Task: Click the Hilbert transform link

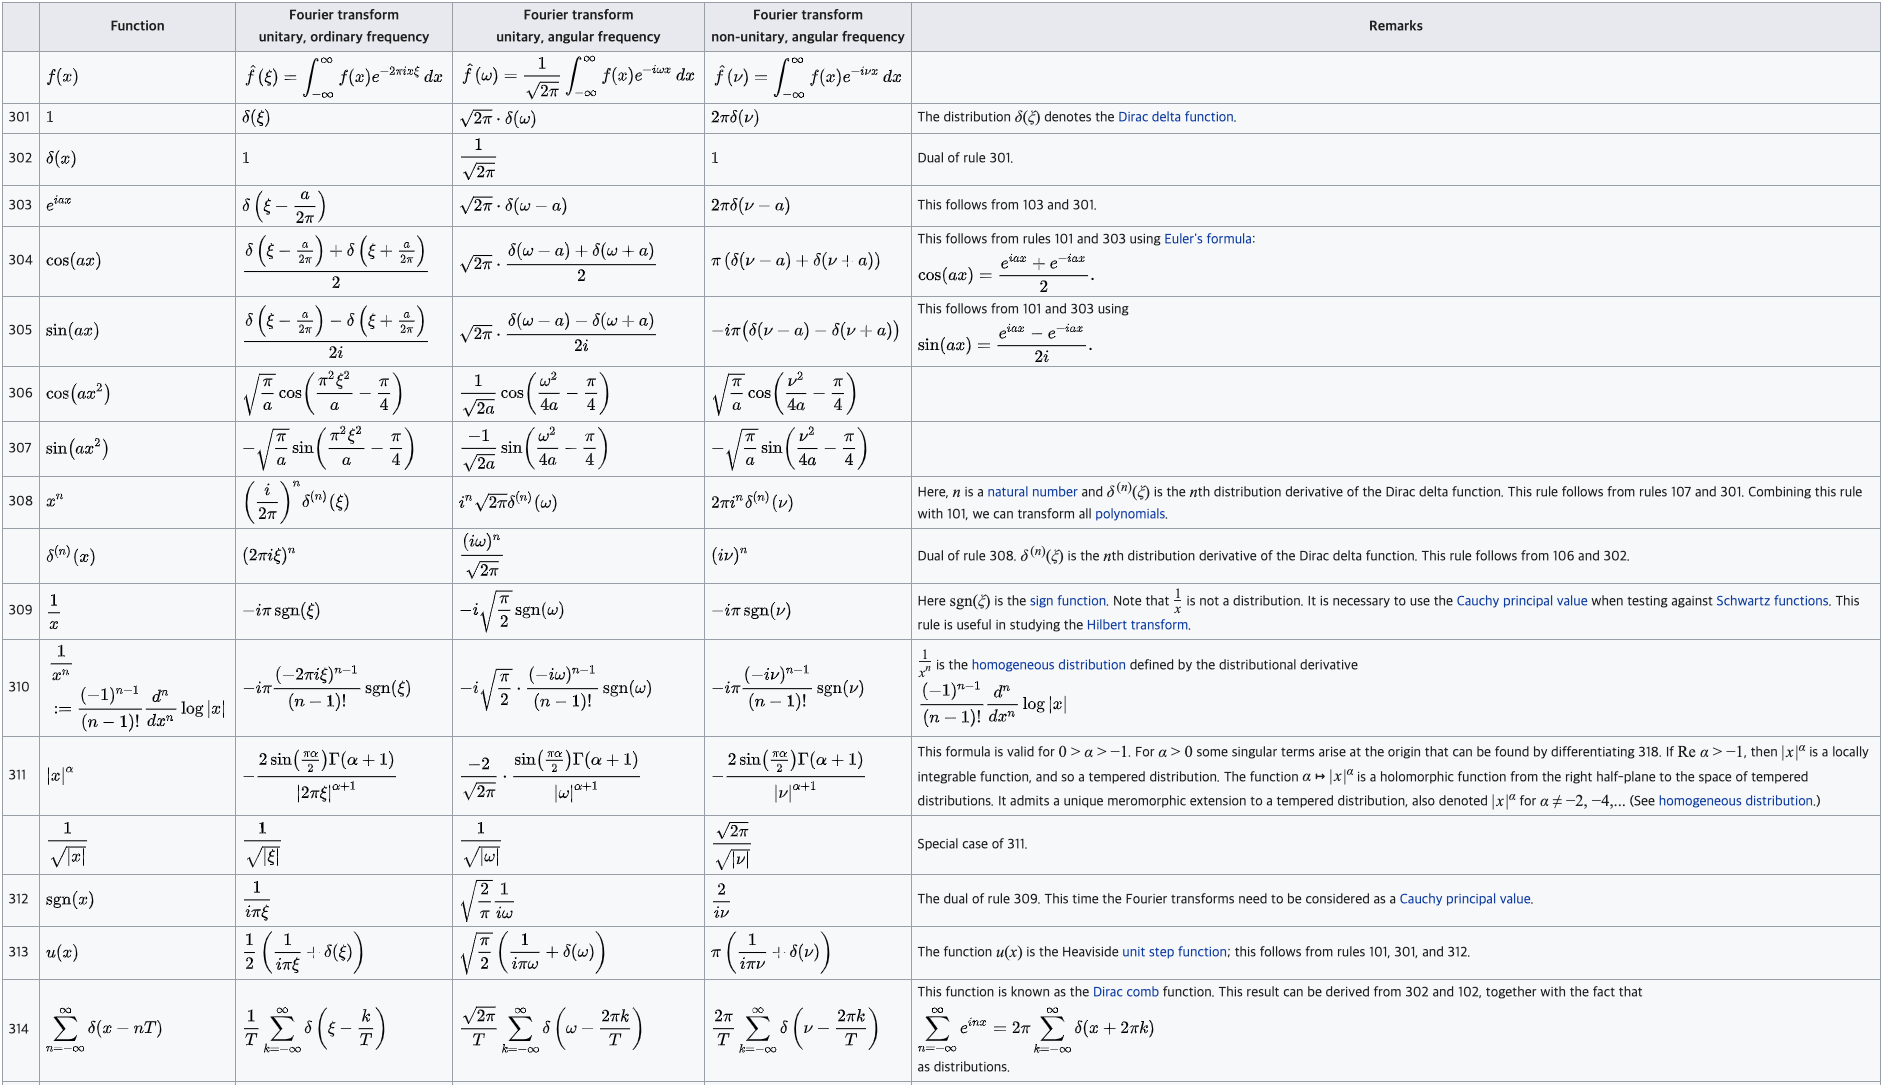Action: pos(1137,625)
